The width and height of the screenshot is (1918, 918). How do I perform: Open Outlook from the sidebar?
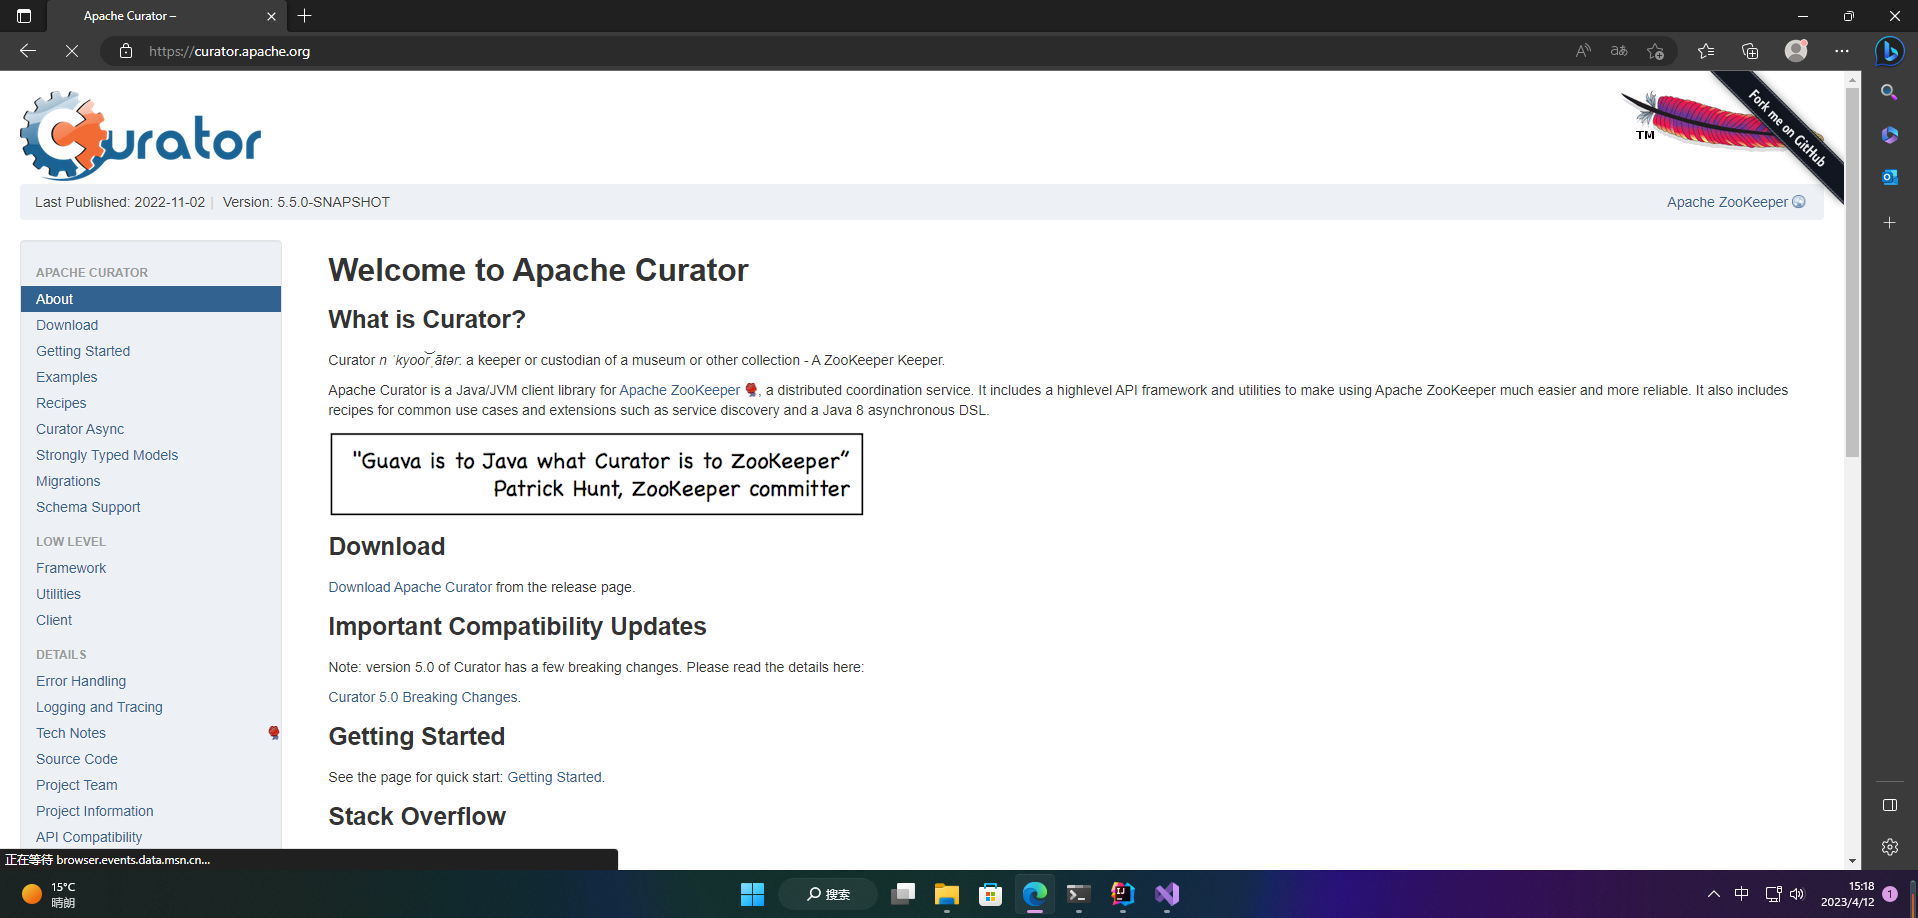[1889, 177]
